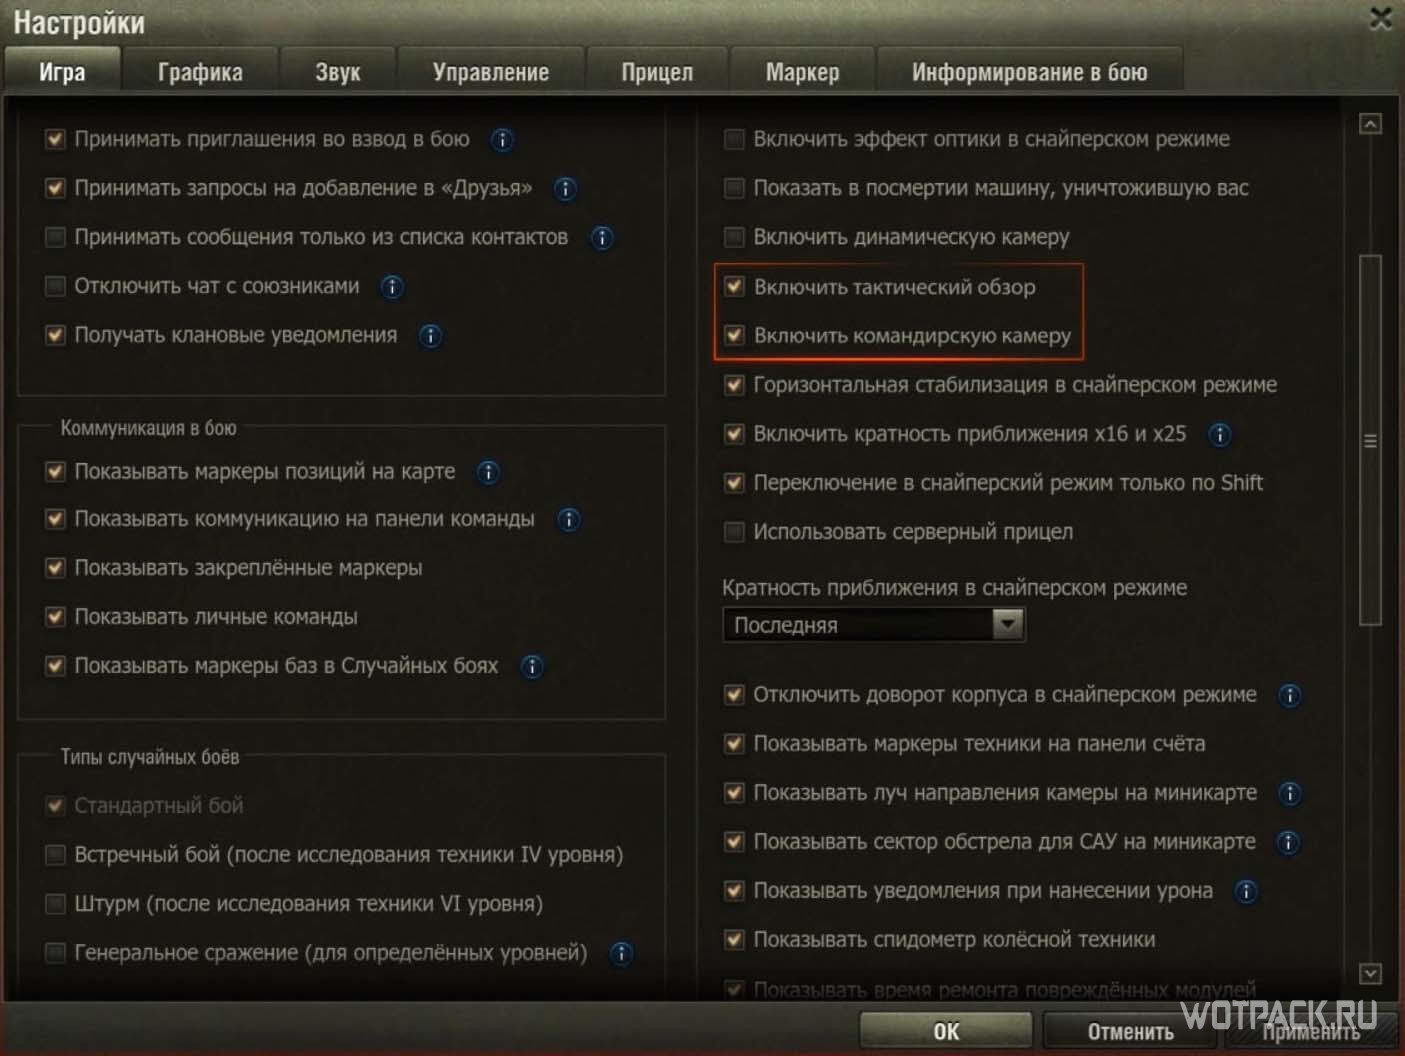1405x1056 pixels.
Task: Open the Прицел settings tab
Action: point(657,72)
